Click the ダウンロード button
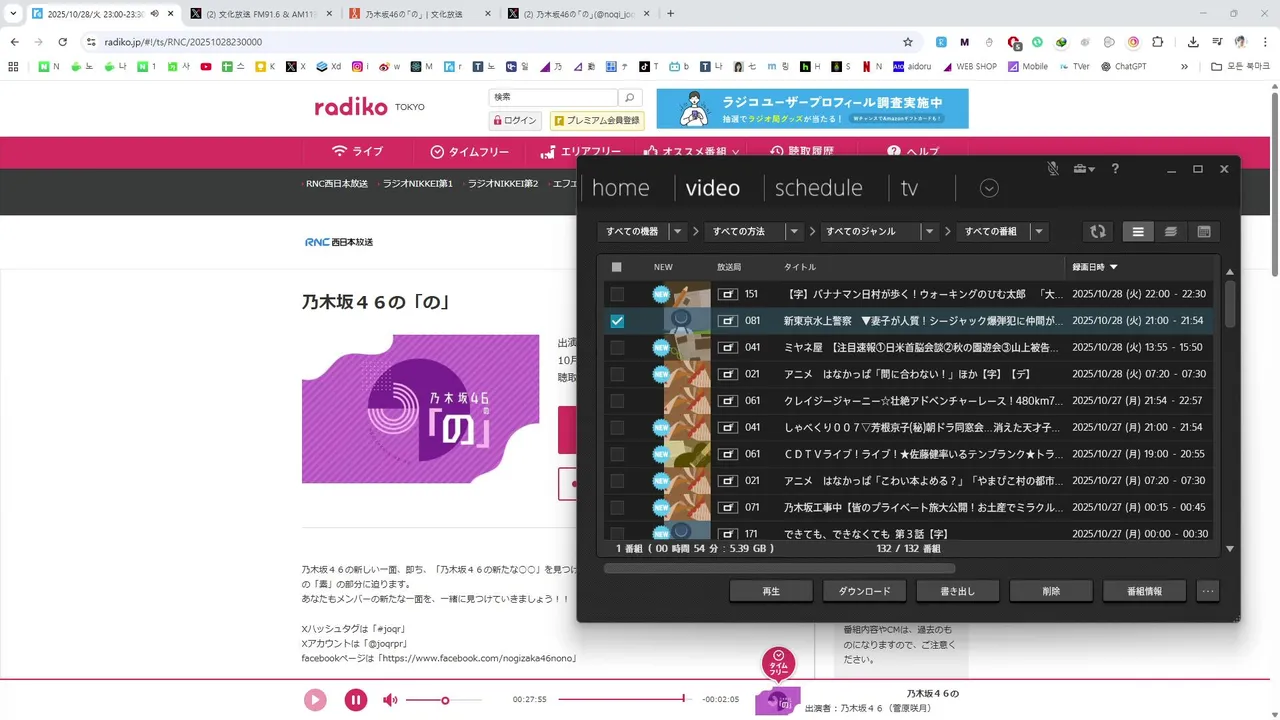Screen dimensions: 1280x720 (x=864, y=591)
